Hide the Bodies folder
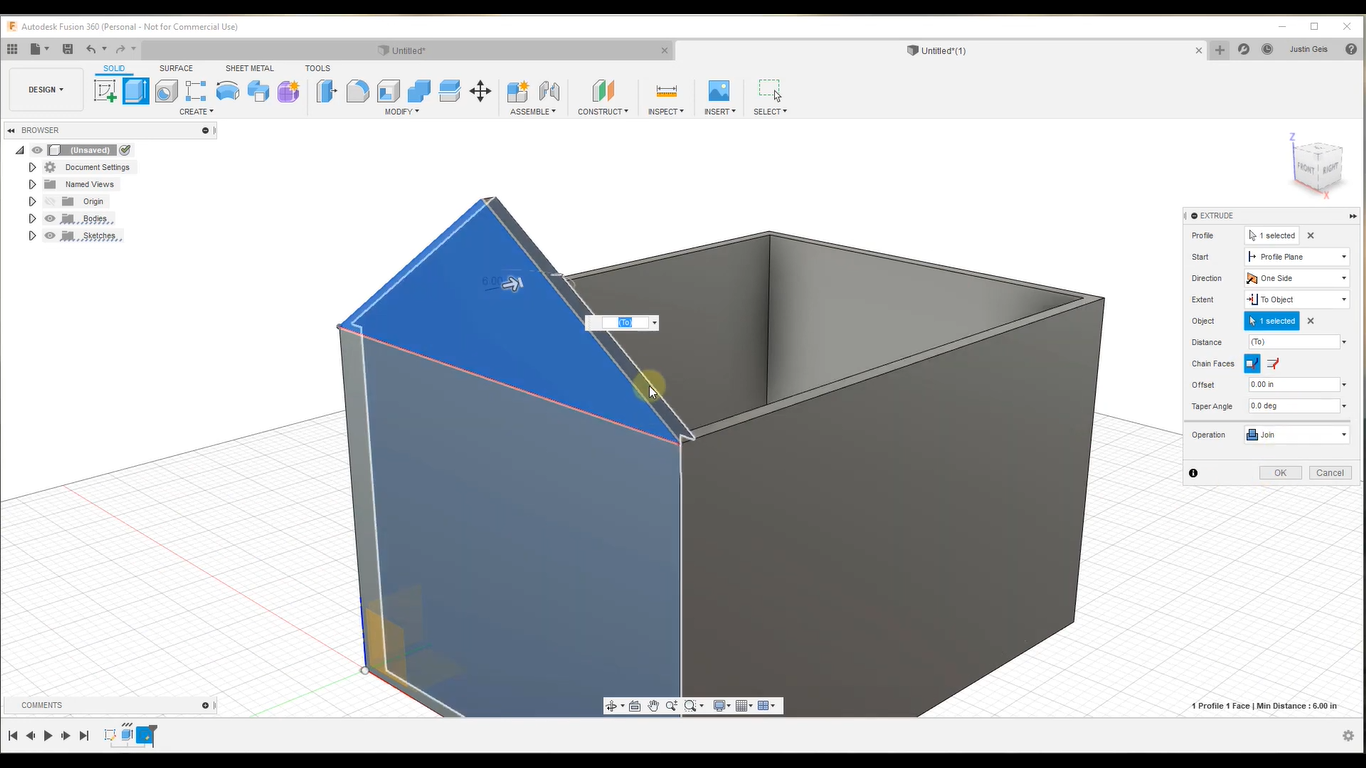 click(x=50, y=219)
